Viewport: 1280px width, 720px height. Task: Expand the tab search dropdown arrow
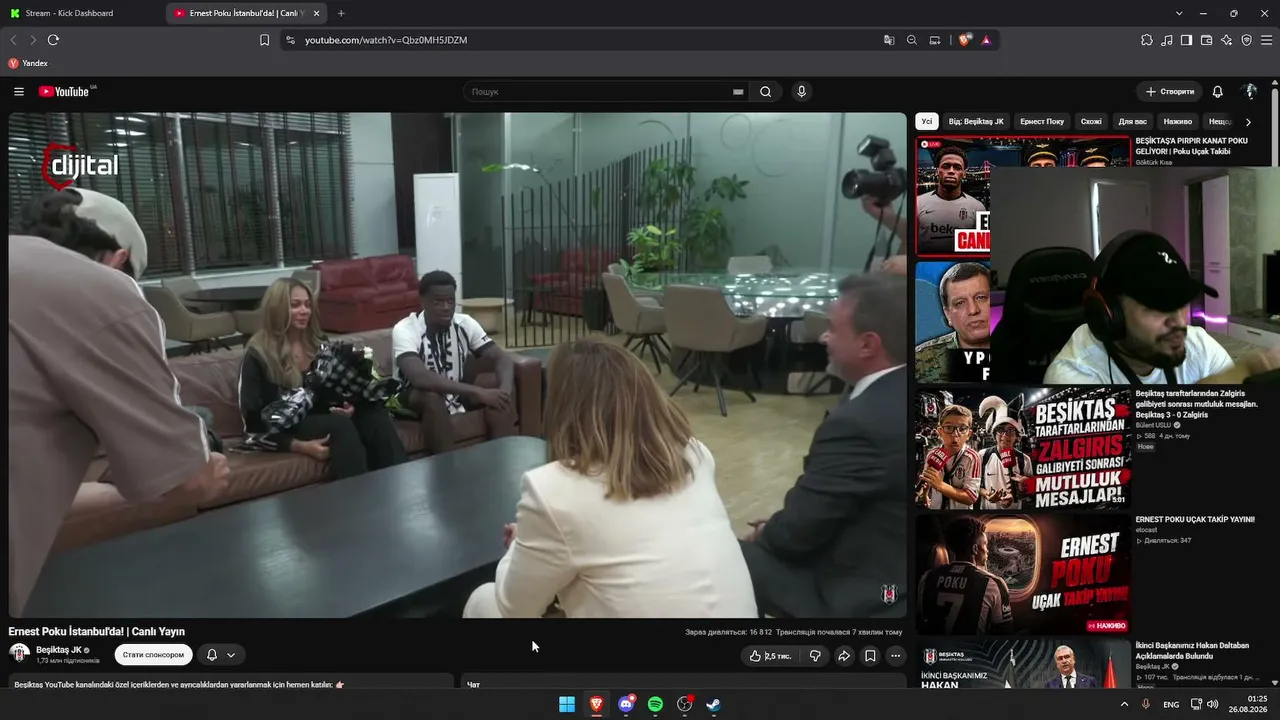(1179, 13)
